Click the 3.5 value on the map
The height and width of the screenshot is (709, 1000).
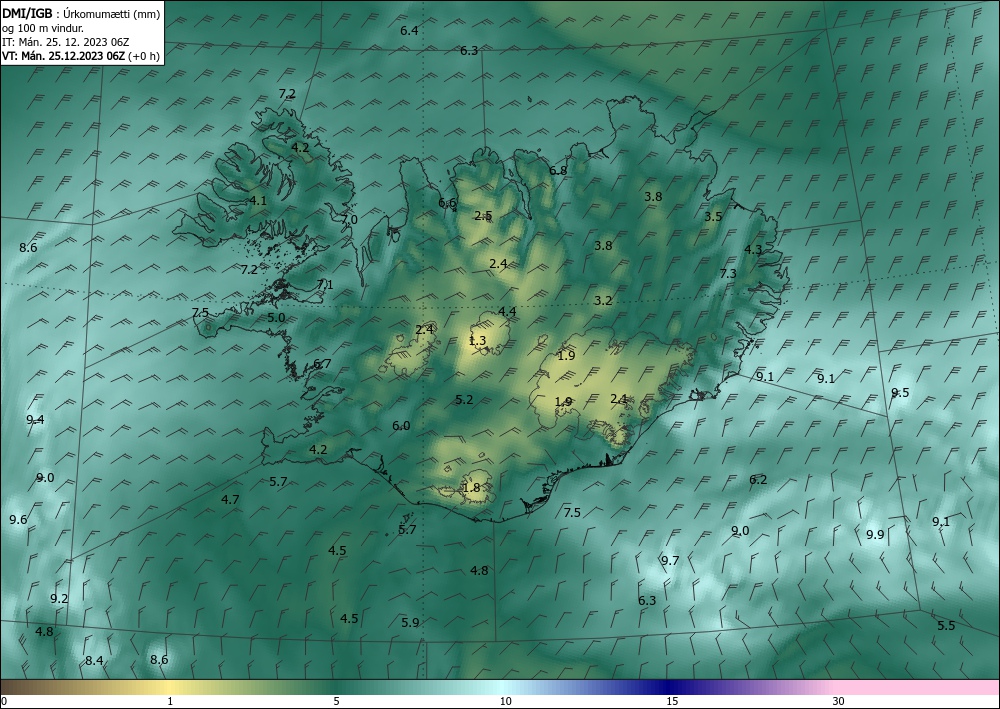point(713,217)
